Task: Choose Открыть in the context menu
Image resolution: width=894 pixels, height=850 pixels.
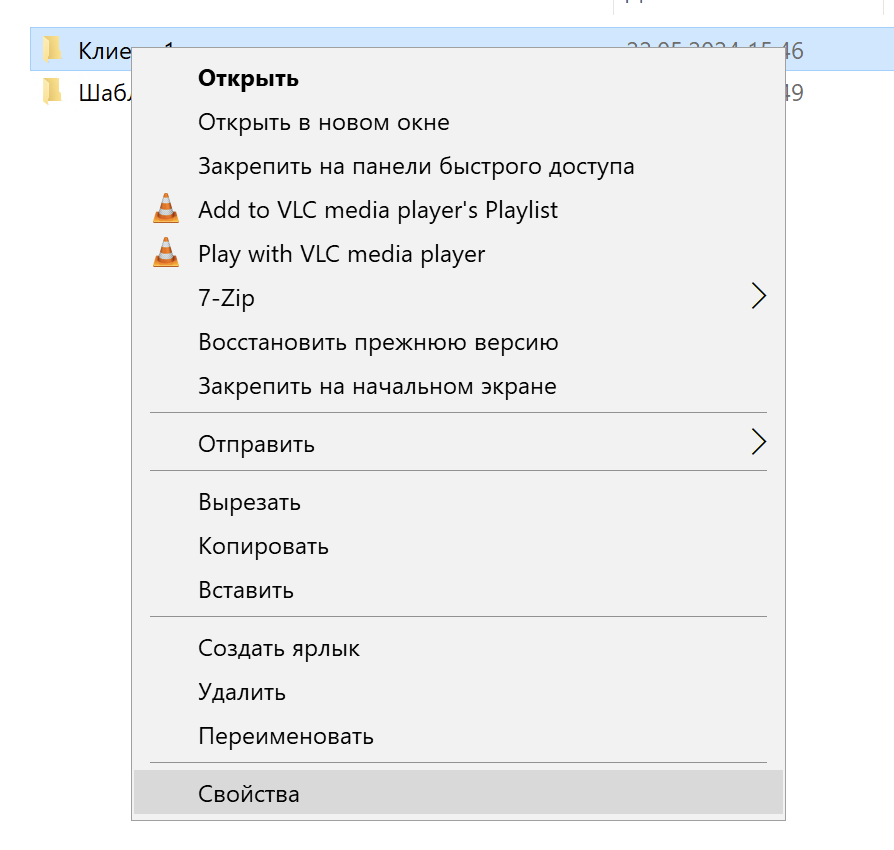Action: 249,78
